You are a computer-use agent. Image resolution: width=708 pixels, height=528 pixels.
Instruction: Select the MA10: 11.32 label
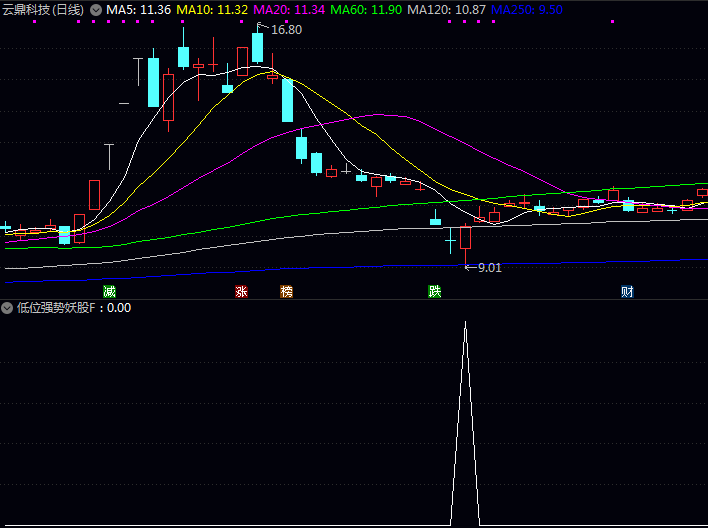click(x=212, y=9)
